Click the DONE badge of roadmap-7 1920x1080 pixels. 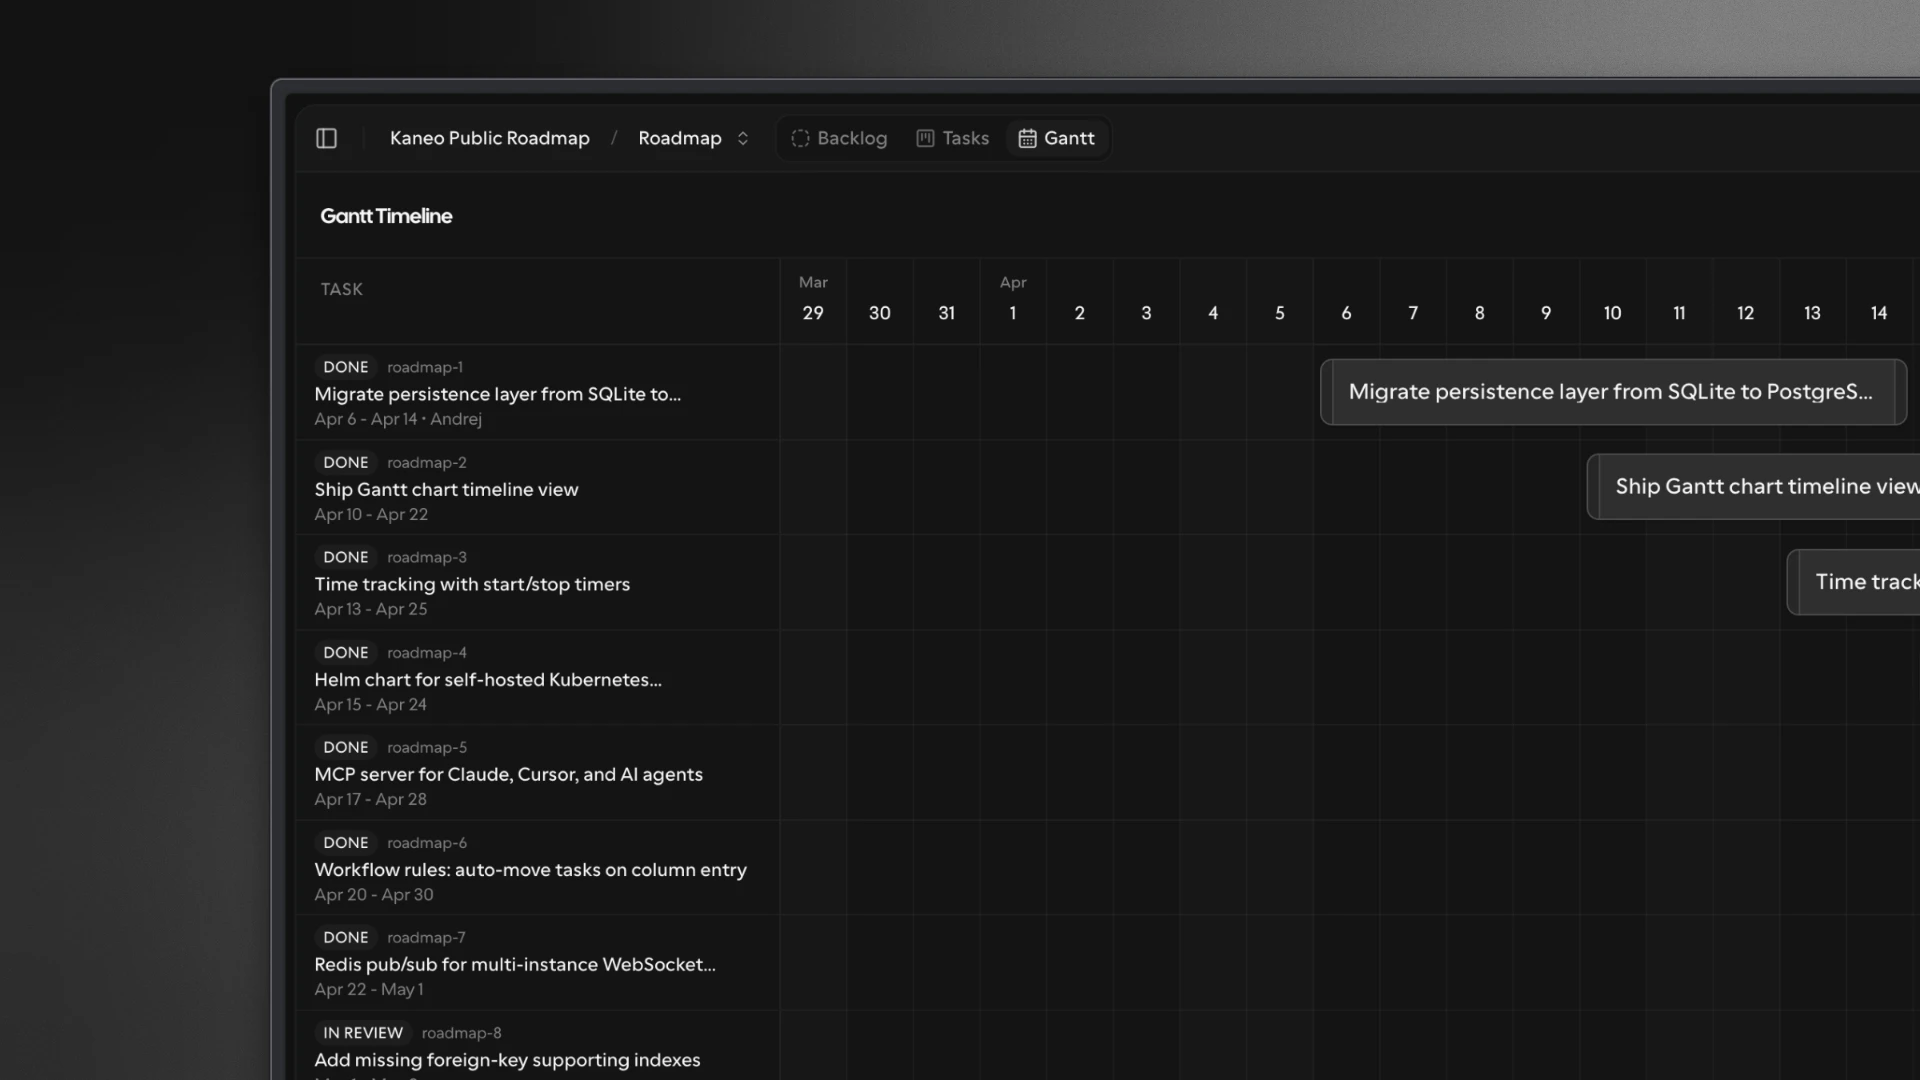345,937
